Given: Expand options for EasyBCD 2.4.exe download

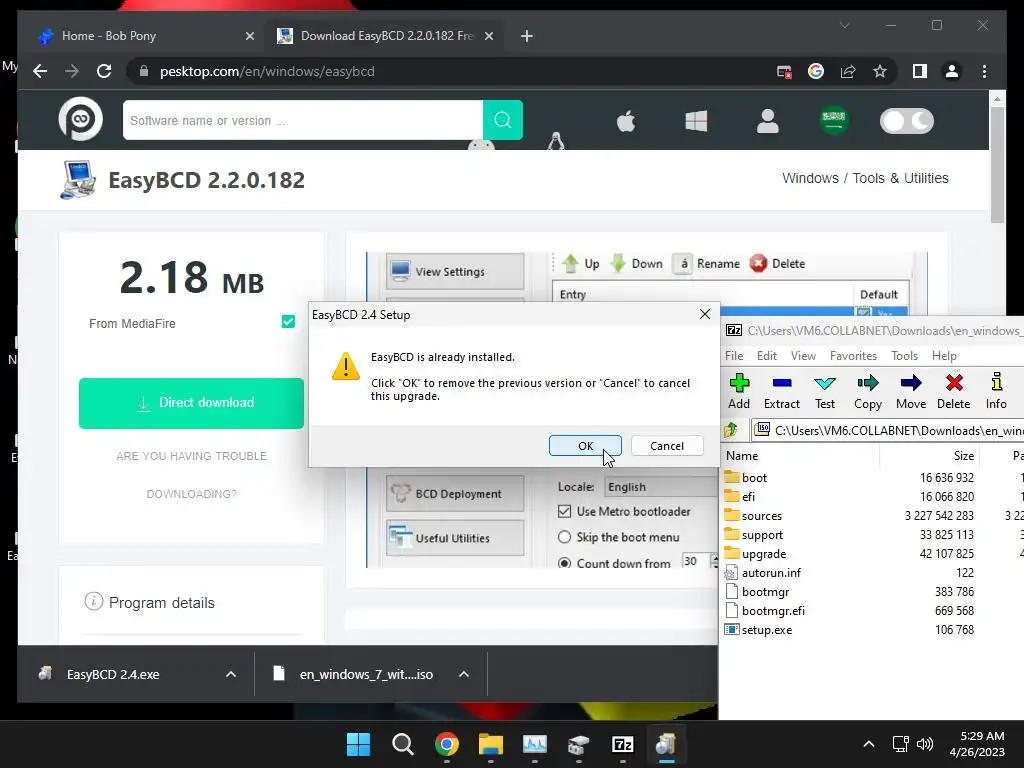Looking at the screenshot, I should click(231, 674).
